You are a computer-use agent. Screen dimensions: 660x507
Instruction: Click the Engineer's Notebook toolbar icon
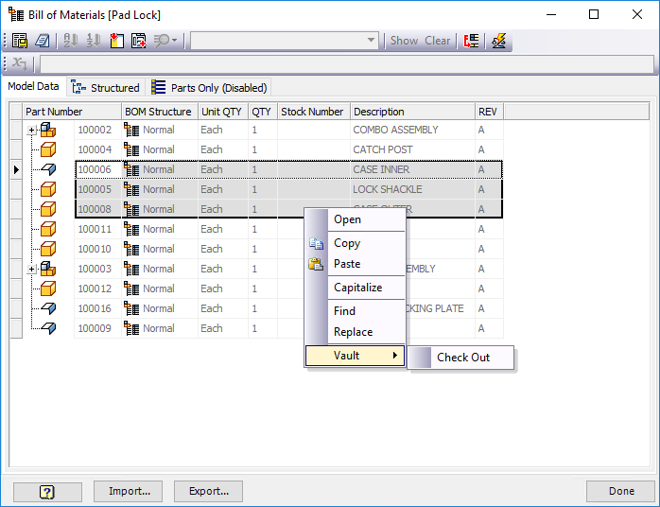(x=42, y=41)
